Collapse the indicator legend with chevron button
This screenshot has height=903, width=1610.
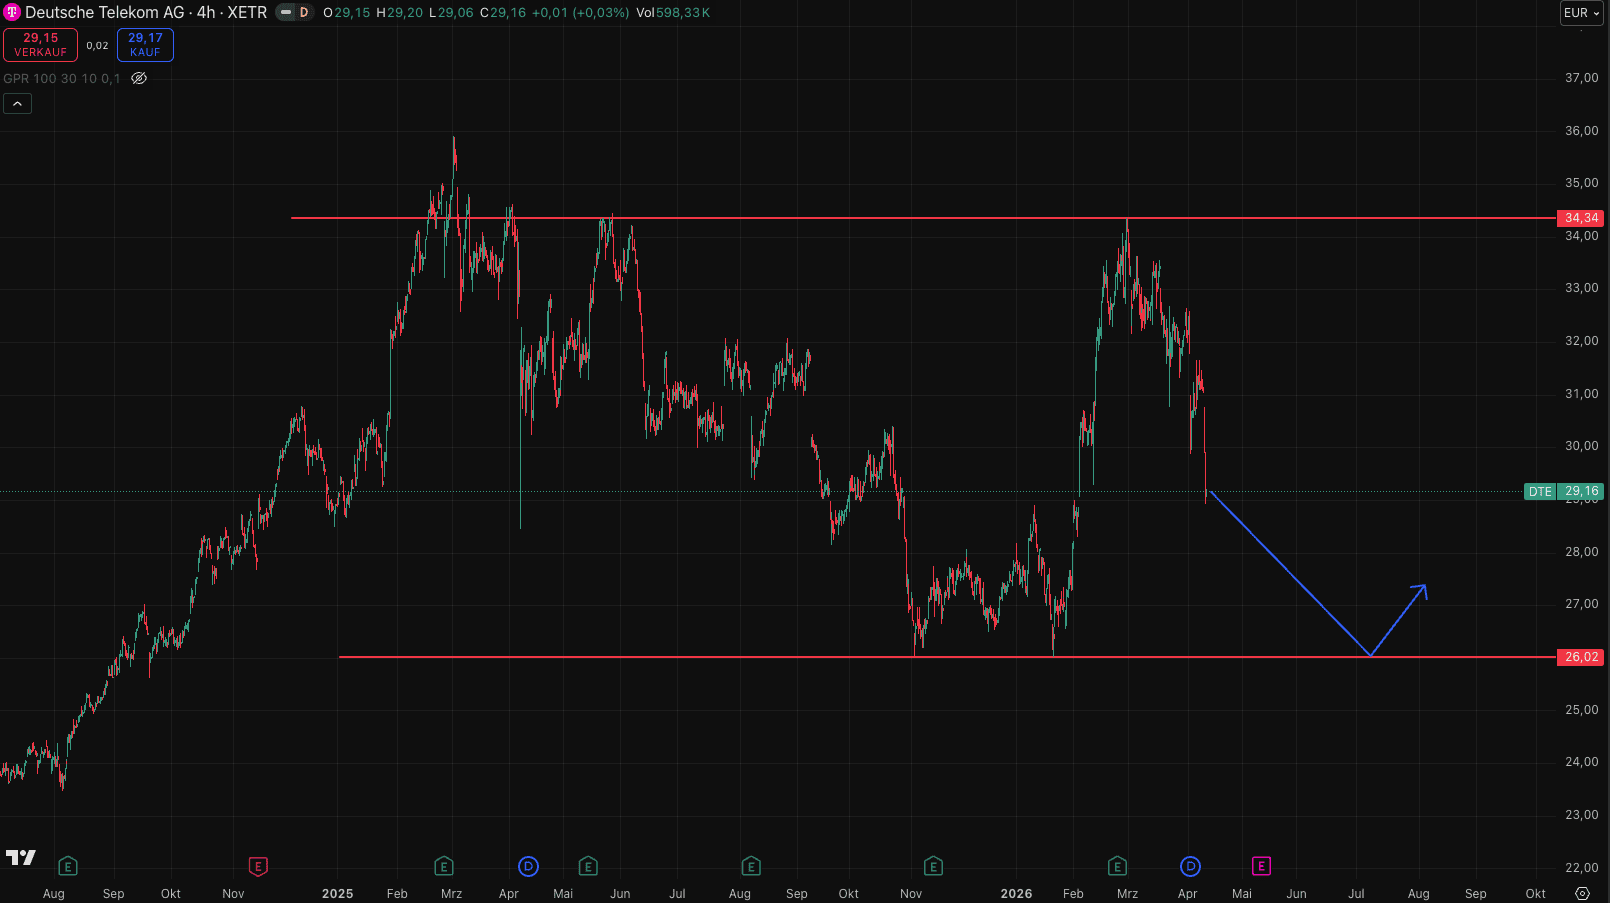17,103
